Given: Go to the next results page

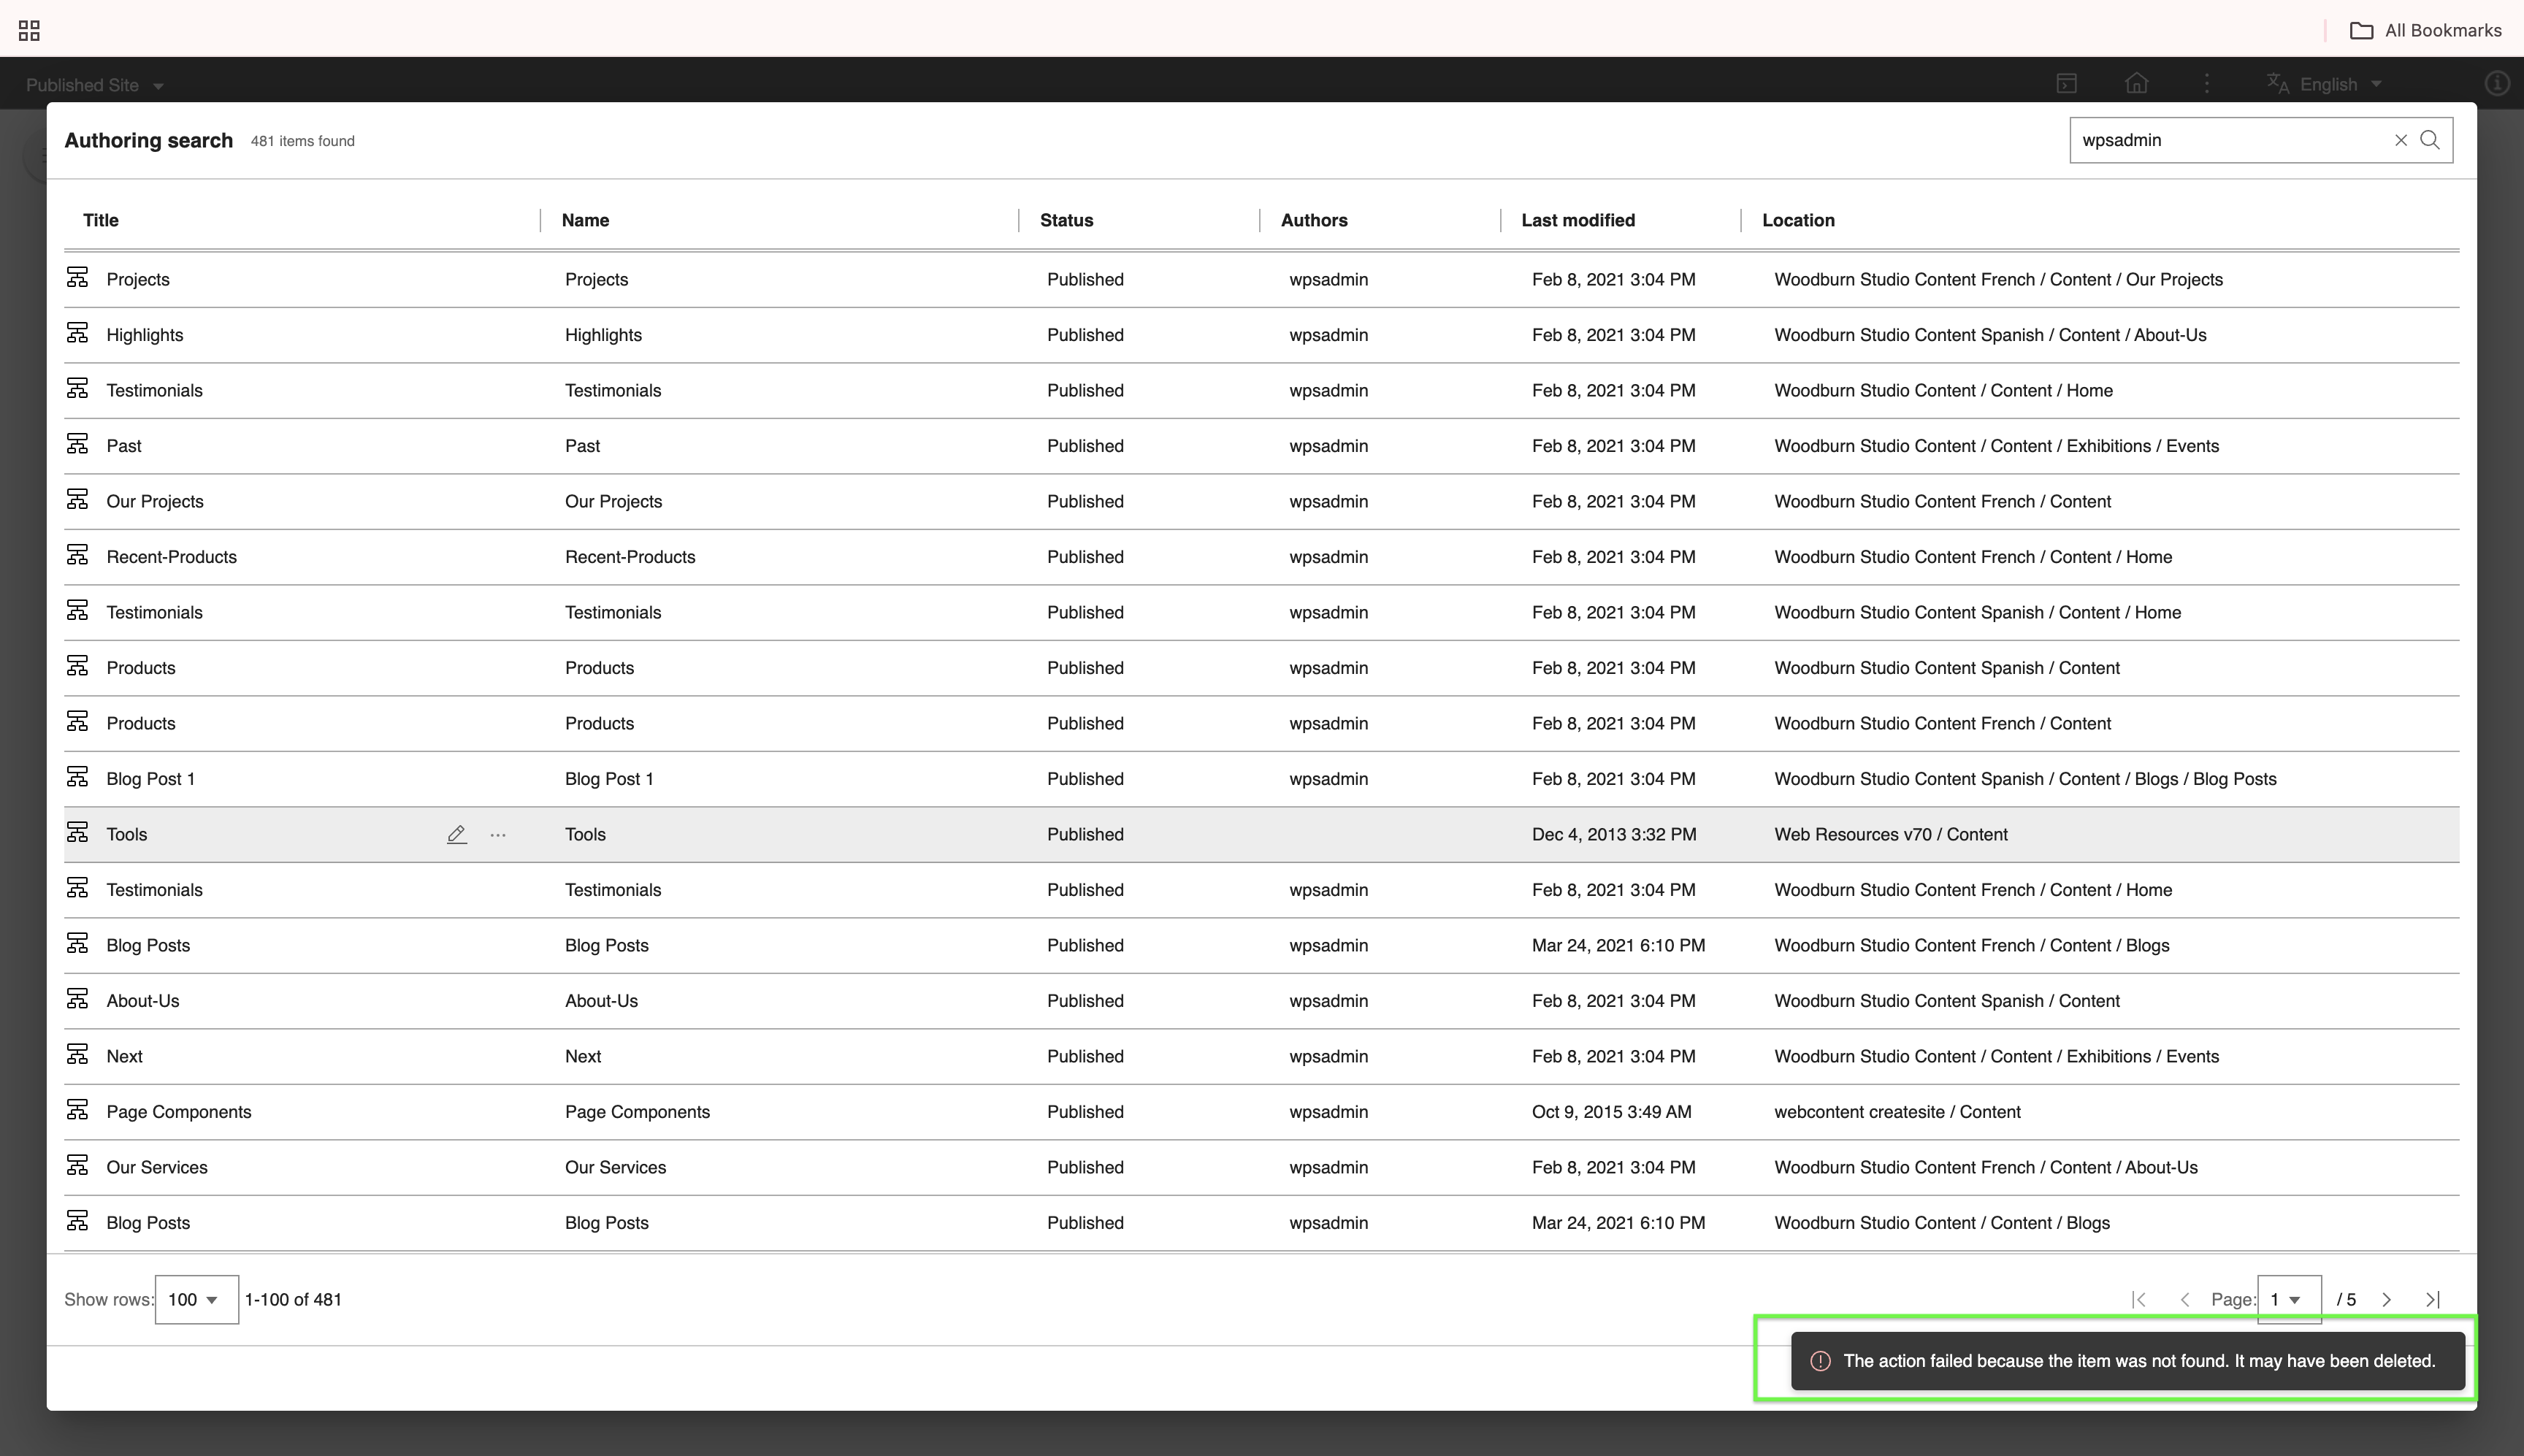Looking at the screenshot, I should point(2386,1299).
